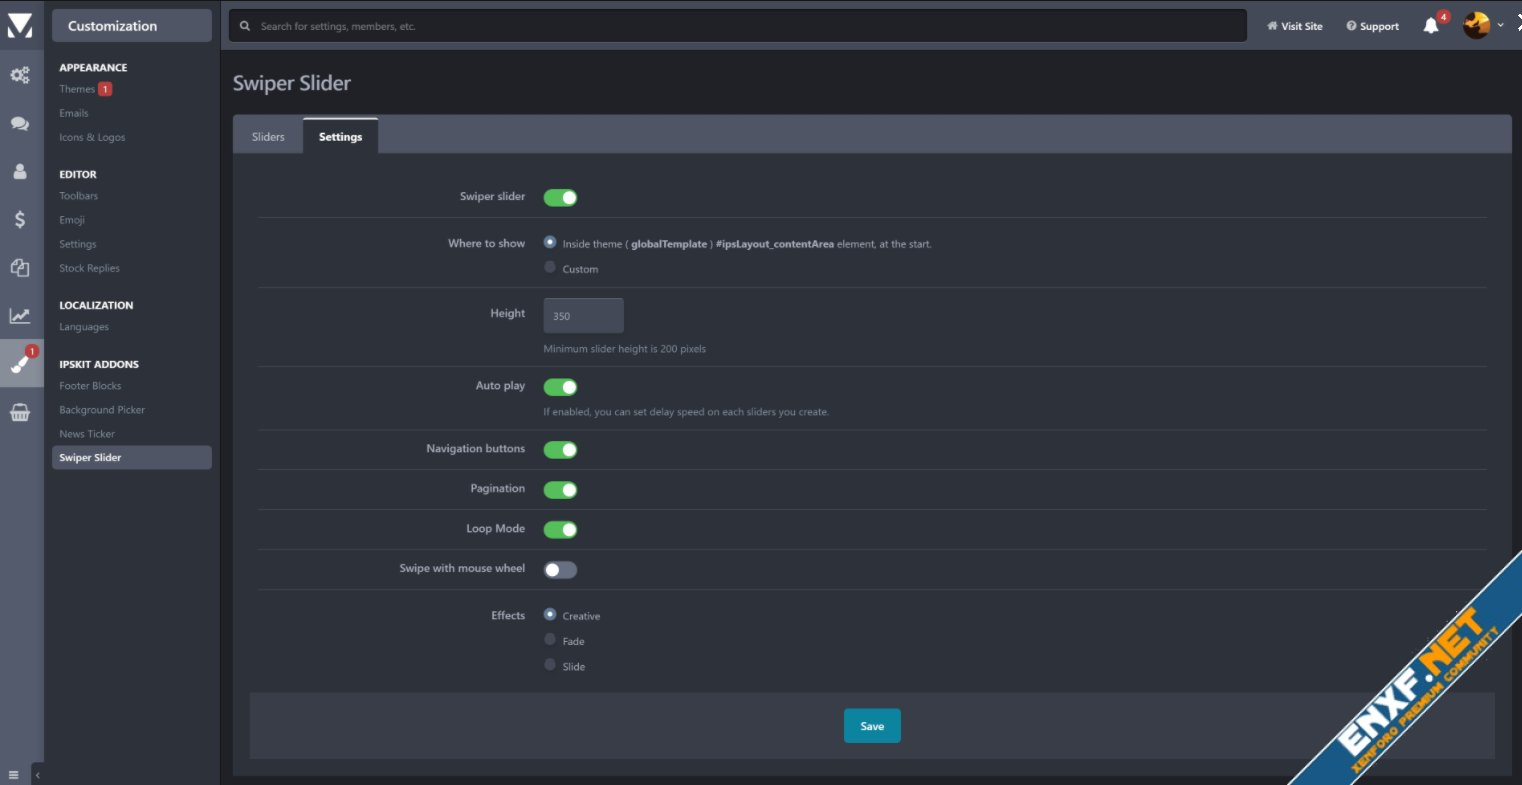Choose Custom for Where to show

(550, 268)
